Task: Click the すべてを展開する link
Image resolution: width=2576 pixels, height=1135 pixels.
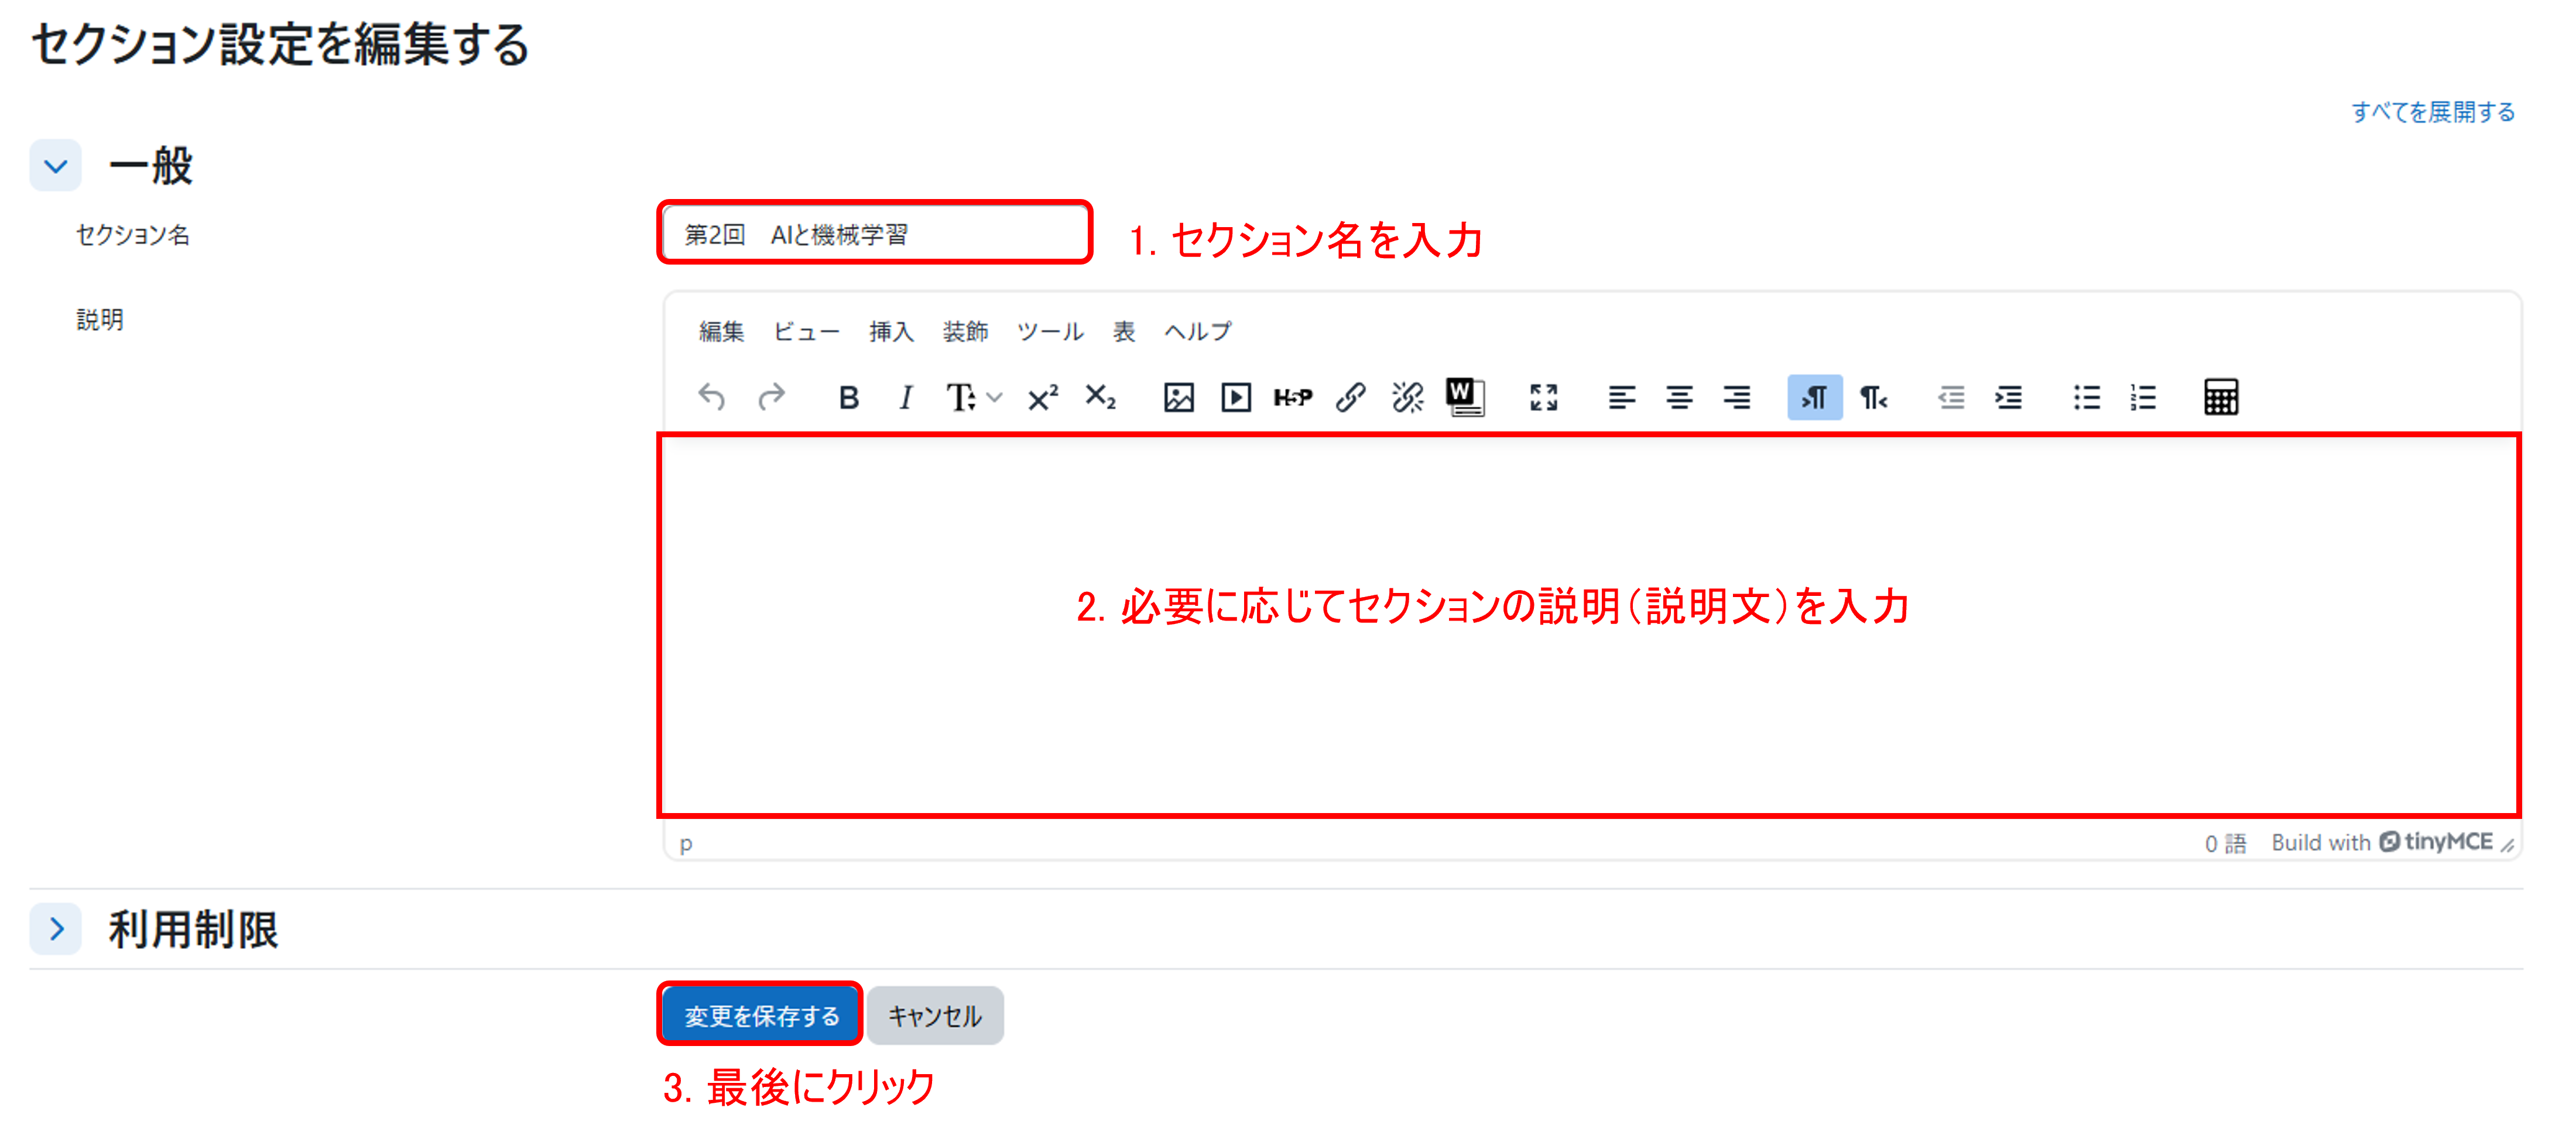Action: coord(2432,112)
